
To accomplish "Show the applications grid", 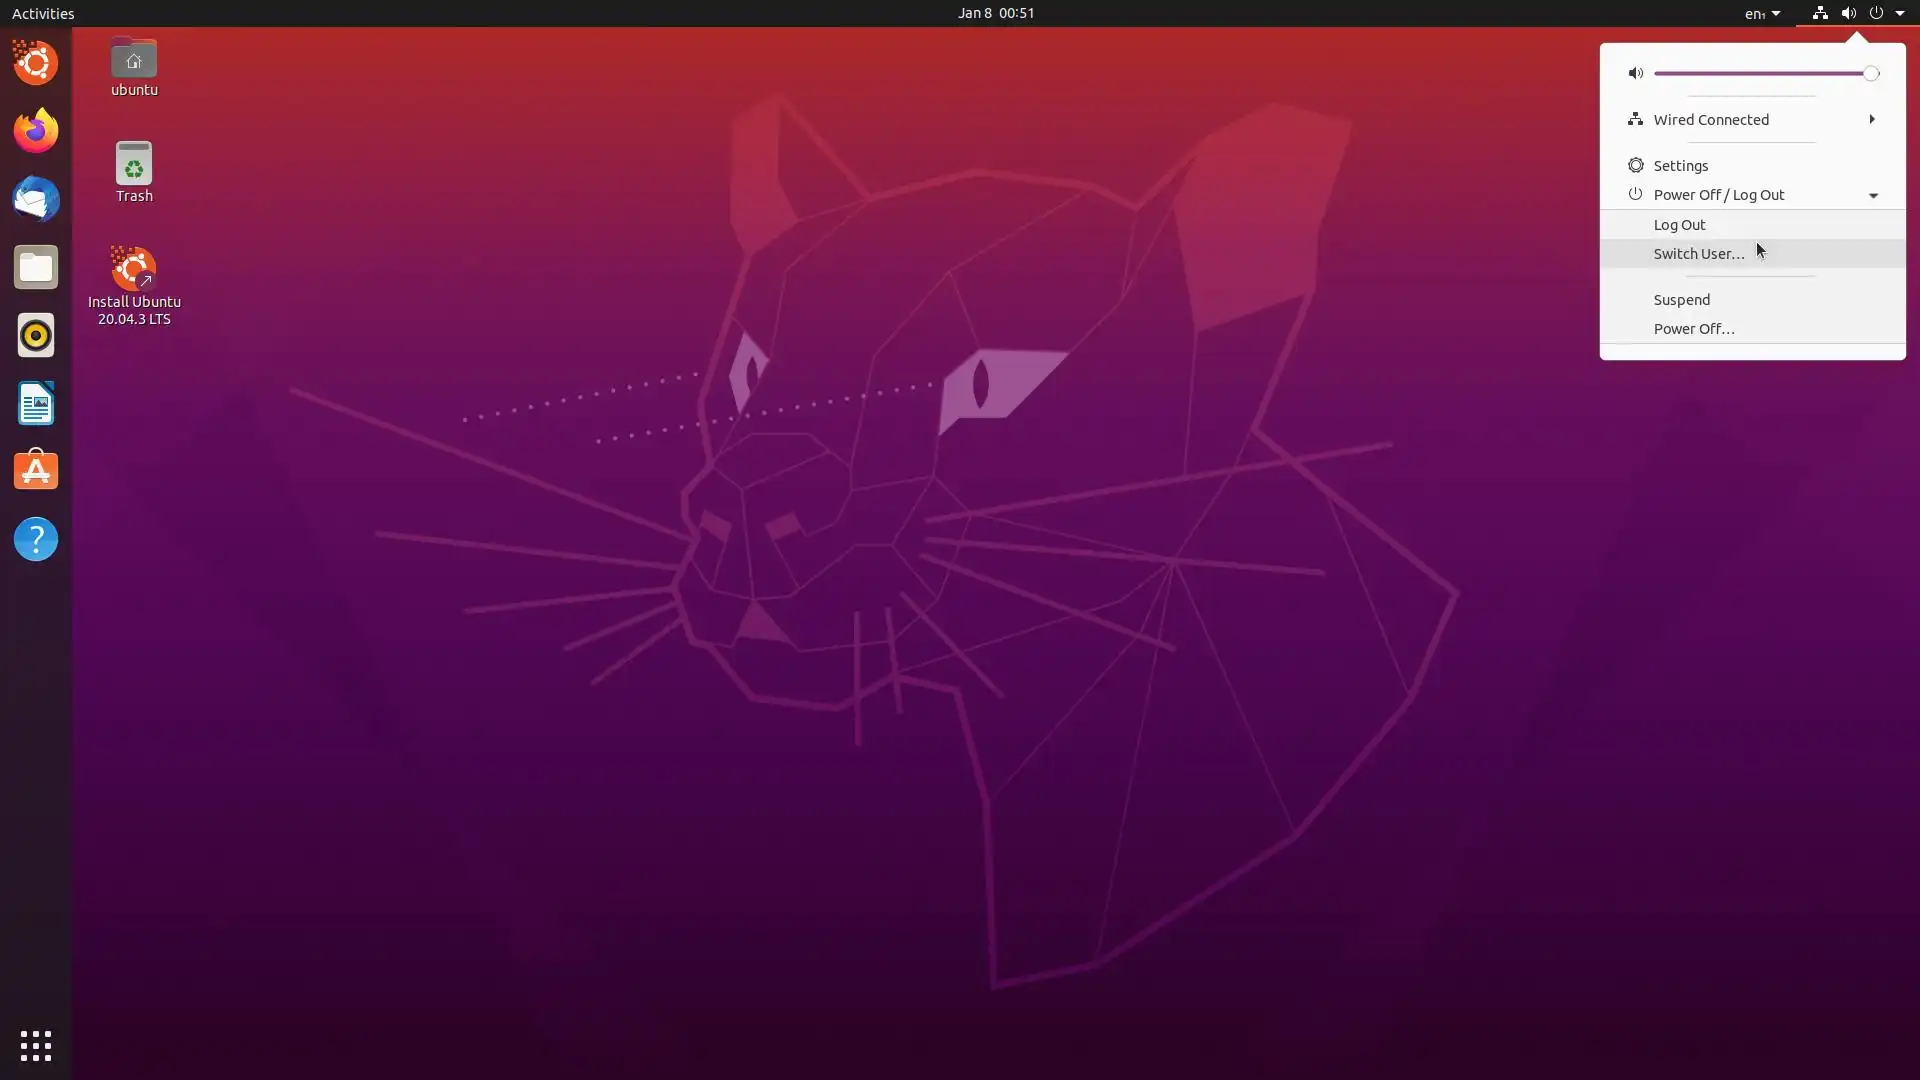I will pyautogui.click(x=36, y=1046).
